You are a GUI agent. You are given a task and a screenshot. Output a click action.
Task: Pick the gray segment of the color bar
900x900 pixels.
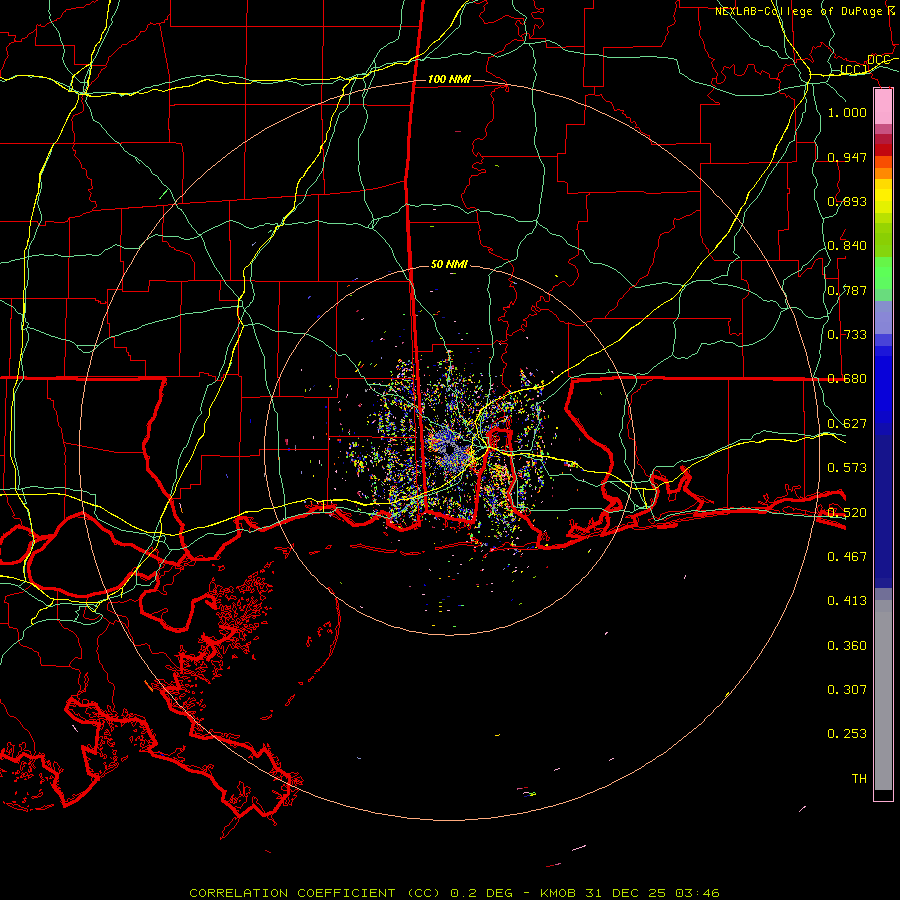(x=883, y=695)
